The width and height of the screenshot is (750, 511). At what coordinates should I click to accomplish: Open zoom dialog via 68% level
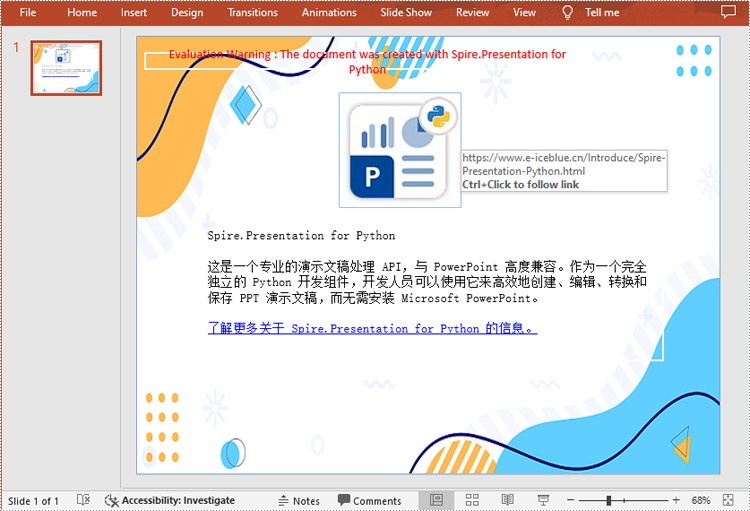coord(701,500)
